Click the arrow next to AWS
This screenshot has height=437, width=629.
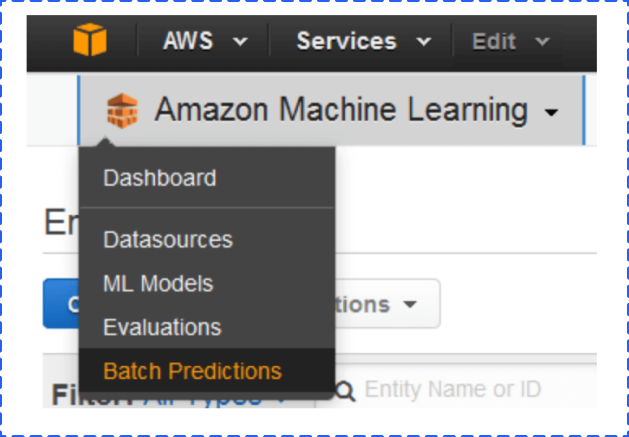(x=239, y=43)
